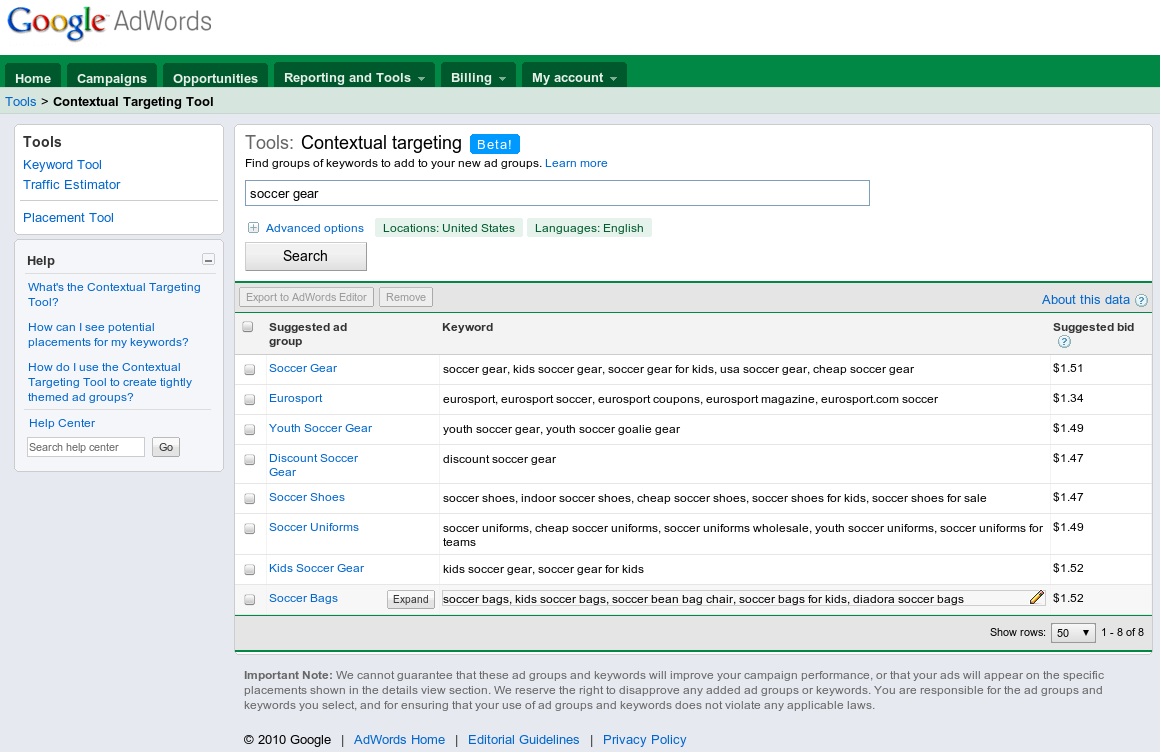Open the Opportunities tab

pos(215,78)
